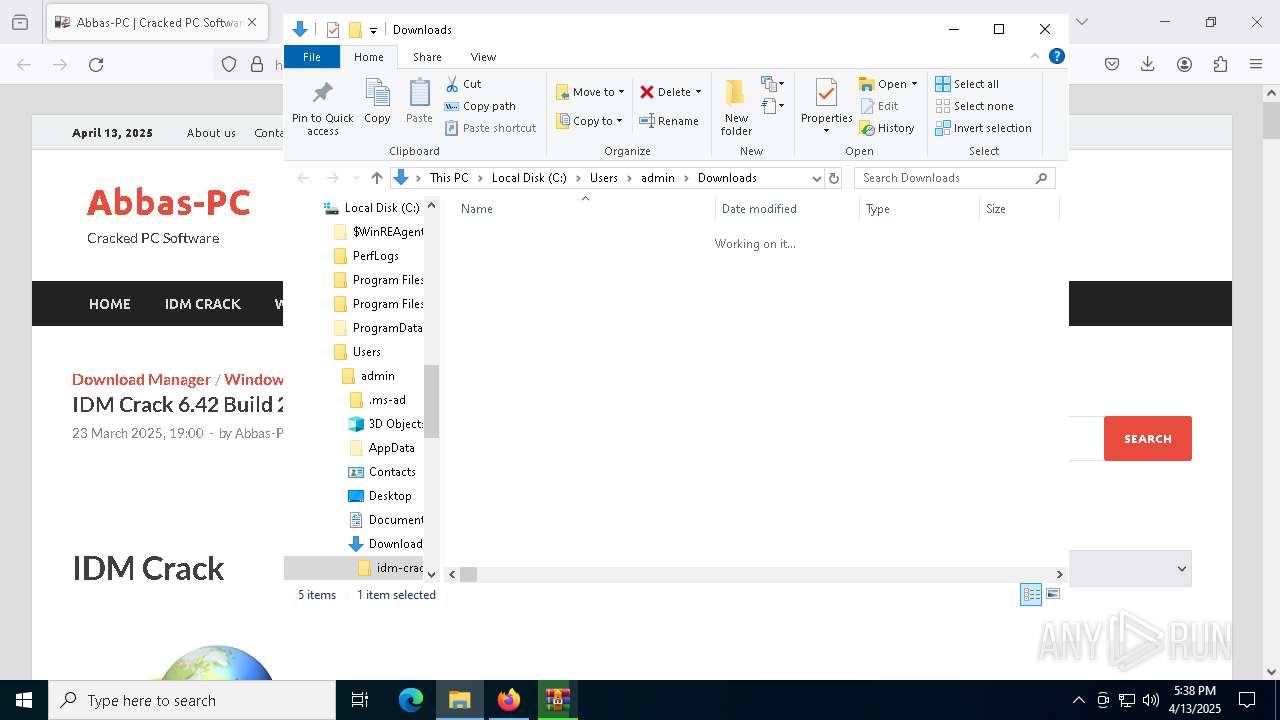The height and width of the screenshot is (720, 1280).
Task: Switch to the Home ribbon tab
Action: (x=368, y=57)
